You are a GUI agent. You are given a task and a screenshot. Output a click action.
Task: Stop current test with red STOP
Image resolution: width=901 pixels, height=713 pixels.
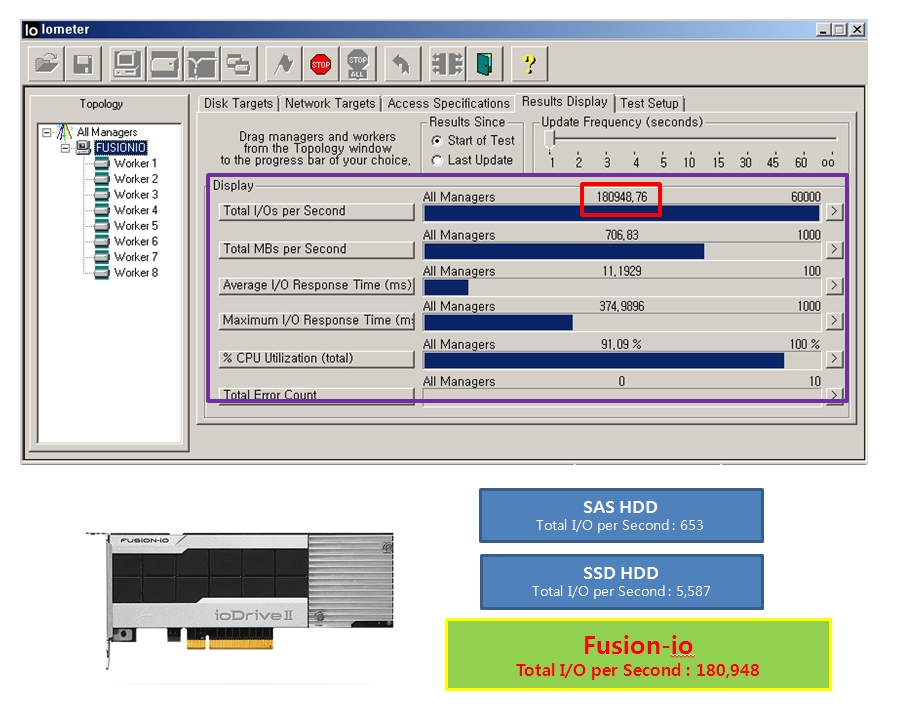[321, 64]
